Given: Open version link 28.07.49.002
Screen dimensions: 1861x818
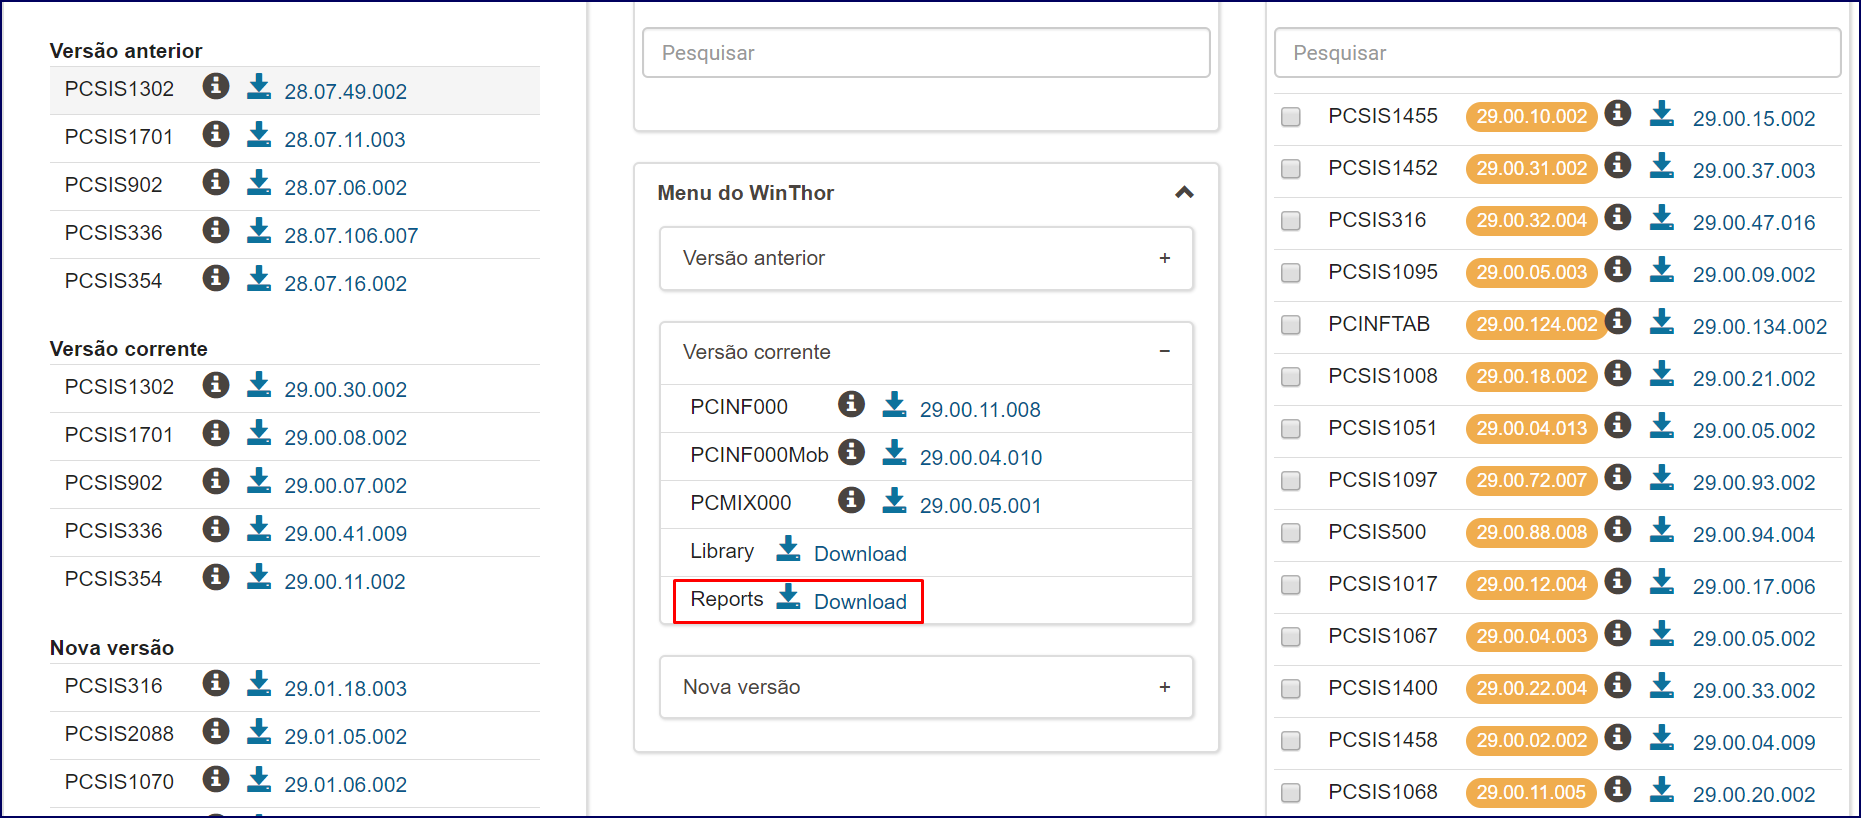Looking at the screenshot, I should click(345, 92).
